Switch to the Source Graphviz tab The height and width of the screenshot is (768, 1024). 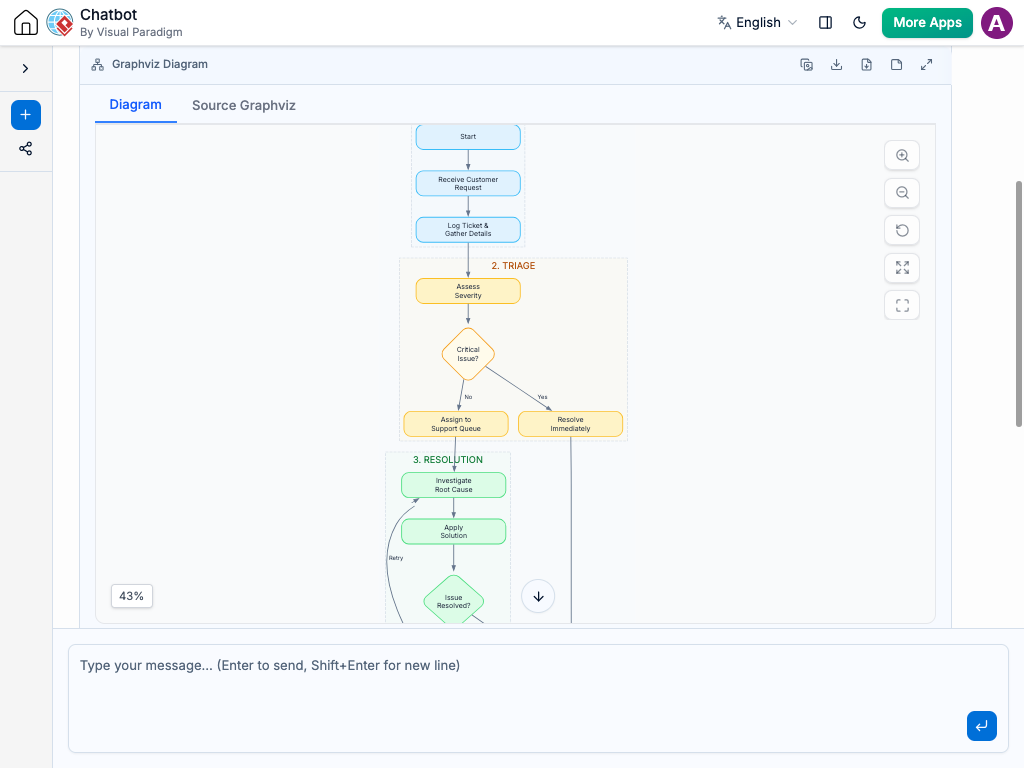(244, 105)
